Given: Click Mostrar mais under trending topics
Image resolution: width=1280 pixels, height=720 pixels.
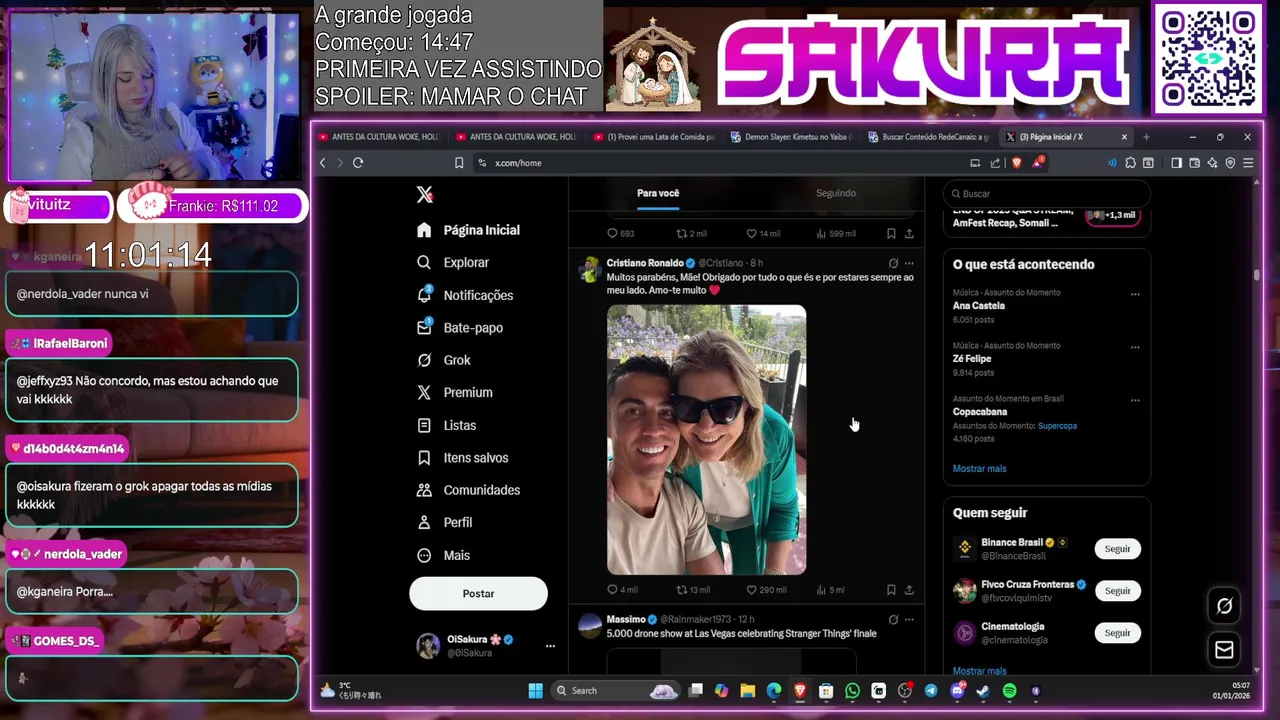Looking at the screenshot, I should coord(979,469).
